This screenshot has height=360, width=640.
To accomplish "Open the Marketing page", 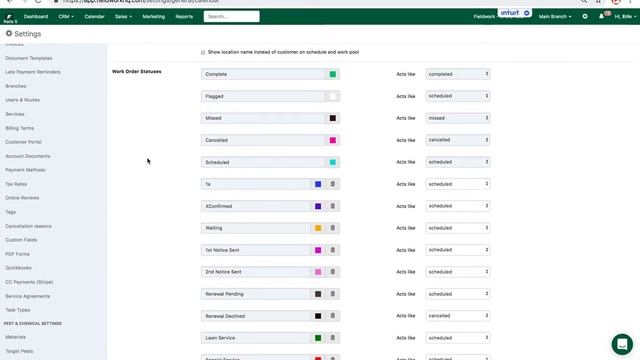I will [x=153, y=17].
